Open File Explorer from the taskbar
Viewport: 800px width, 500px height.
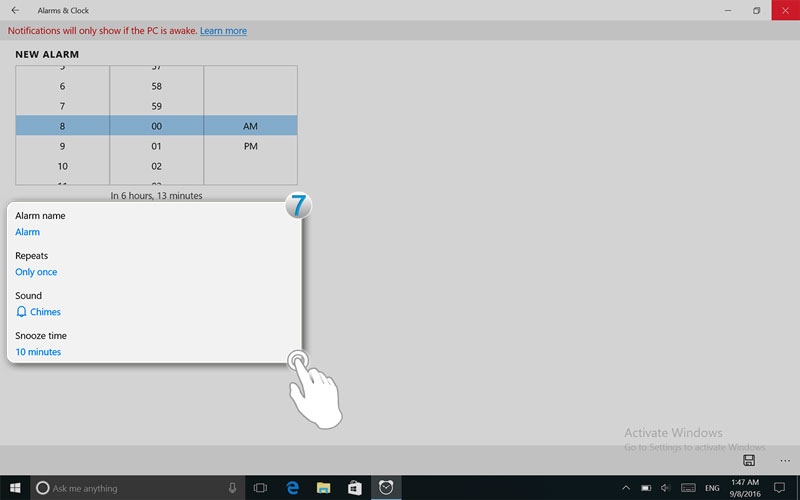pos(323,488)
